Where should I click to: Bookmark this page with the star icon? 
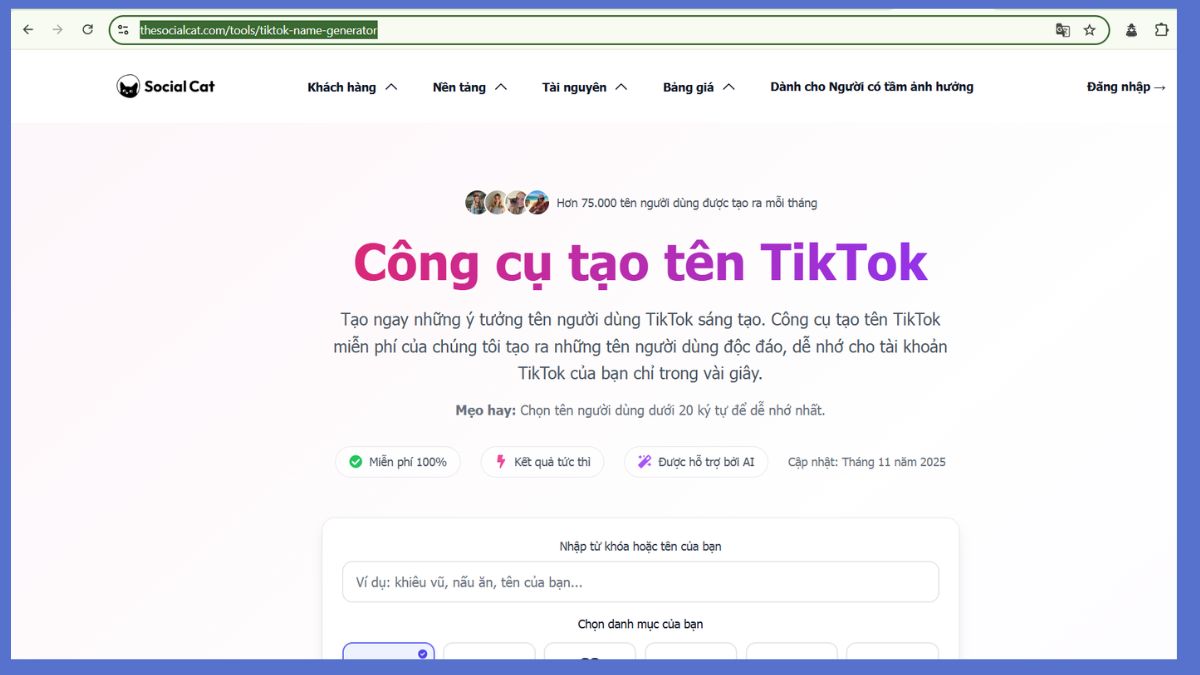tap(1090, 30)
